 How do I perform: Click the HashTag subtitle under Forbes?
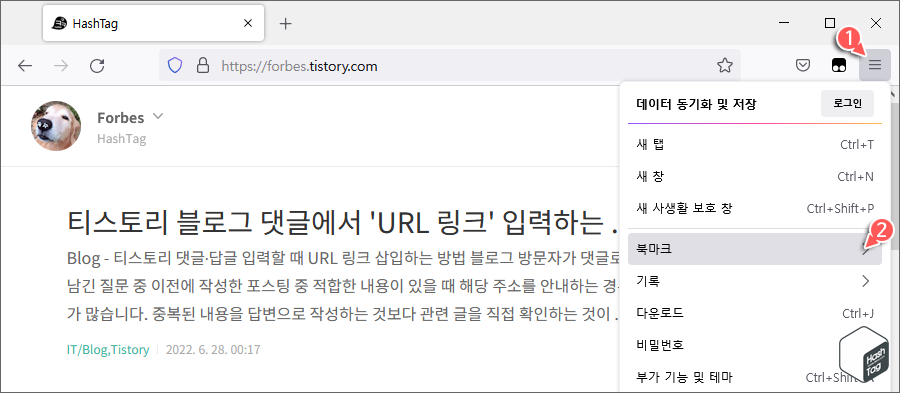[x=122, y=139]
